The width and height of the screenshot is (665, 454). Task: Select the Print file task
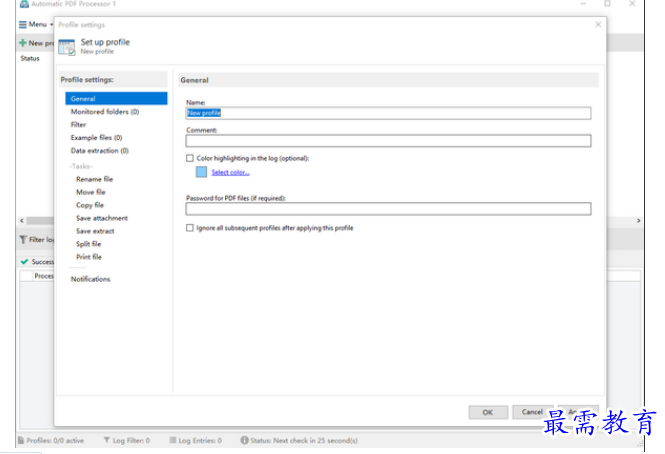[x=89, y=257]
